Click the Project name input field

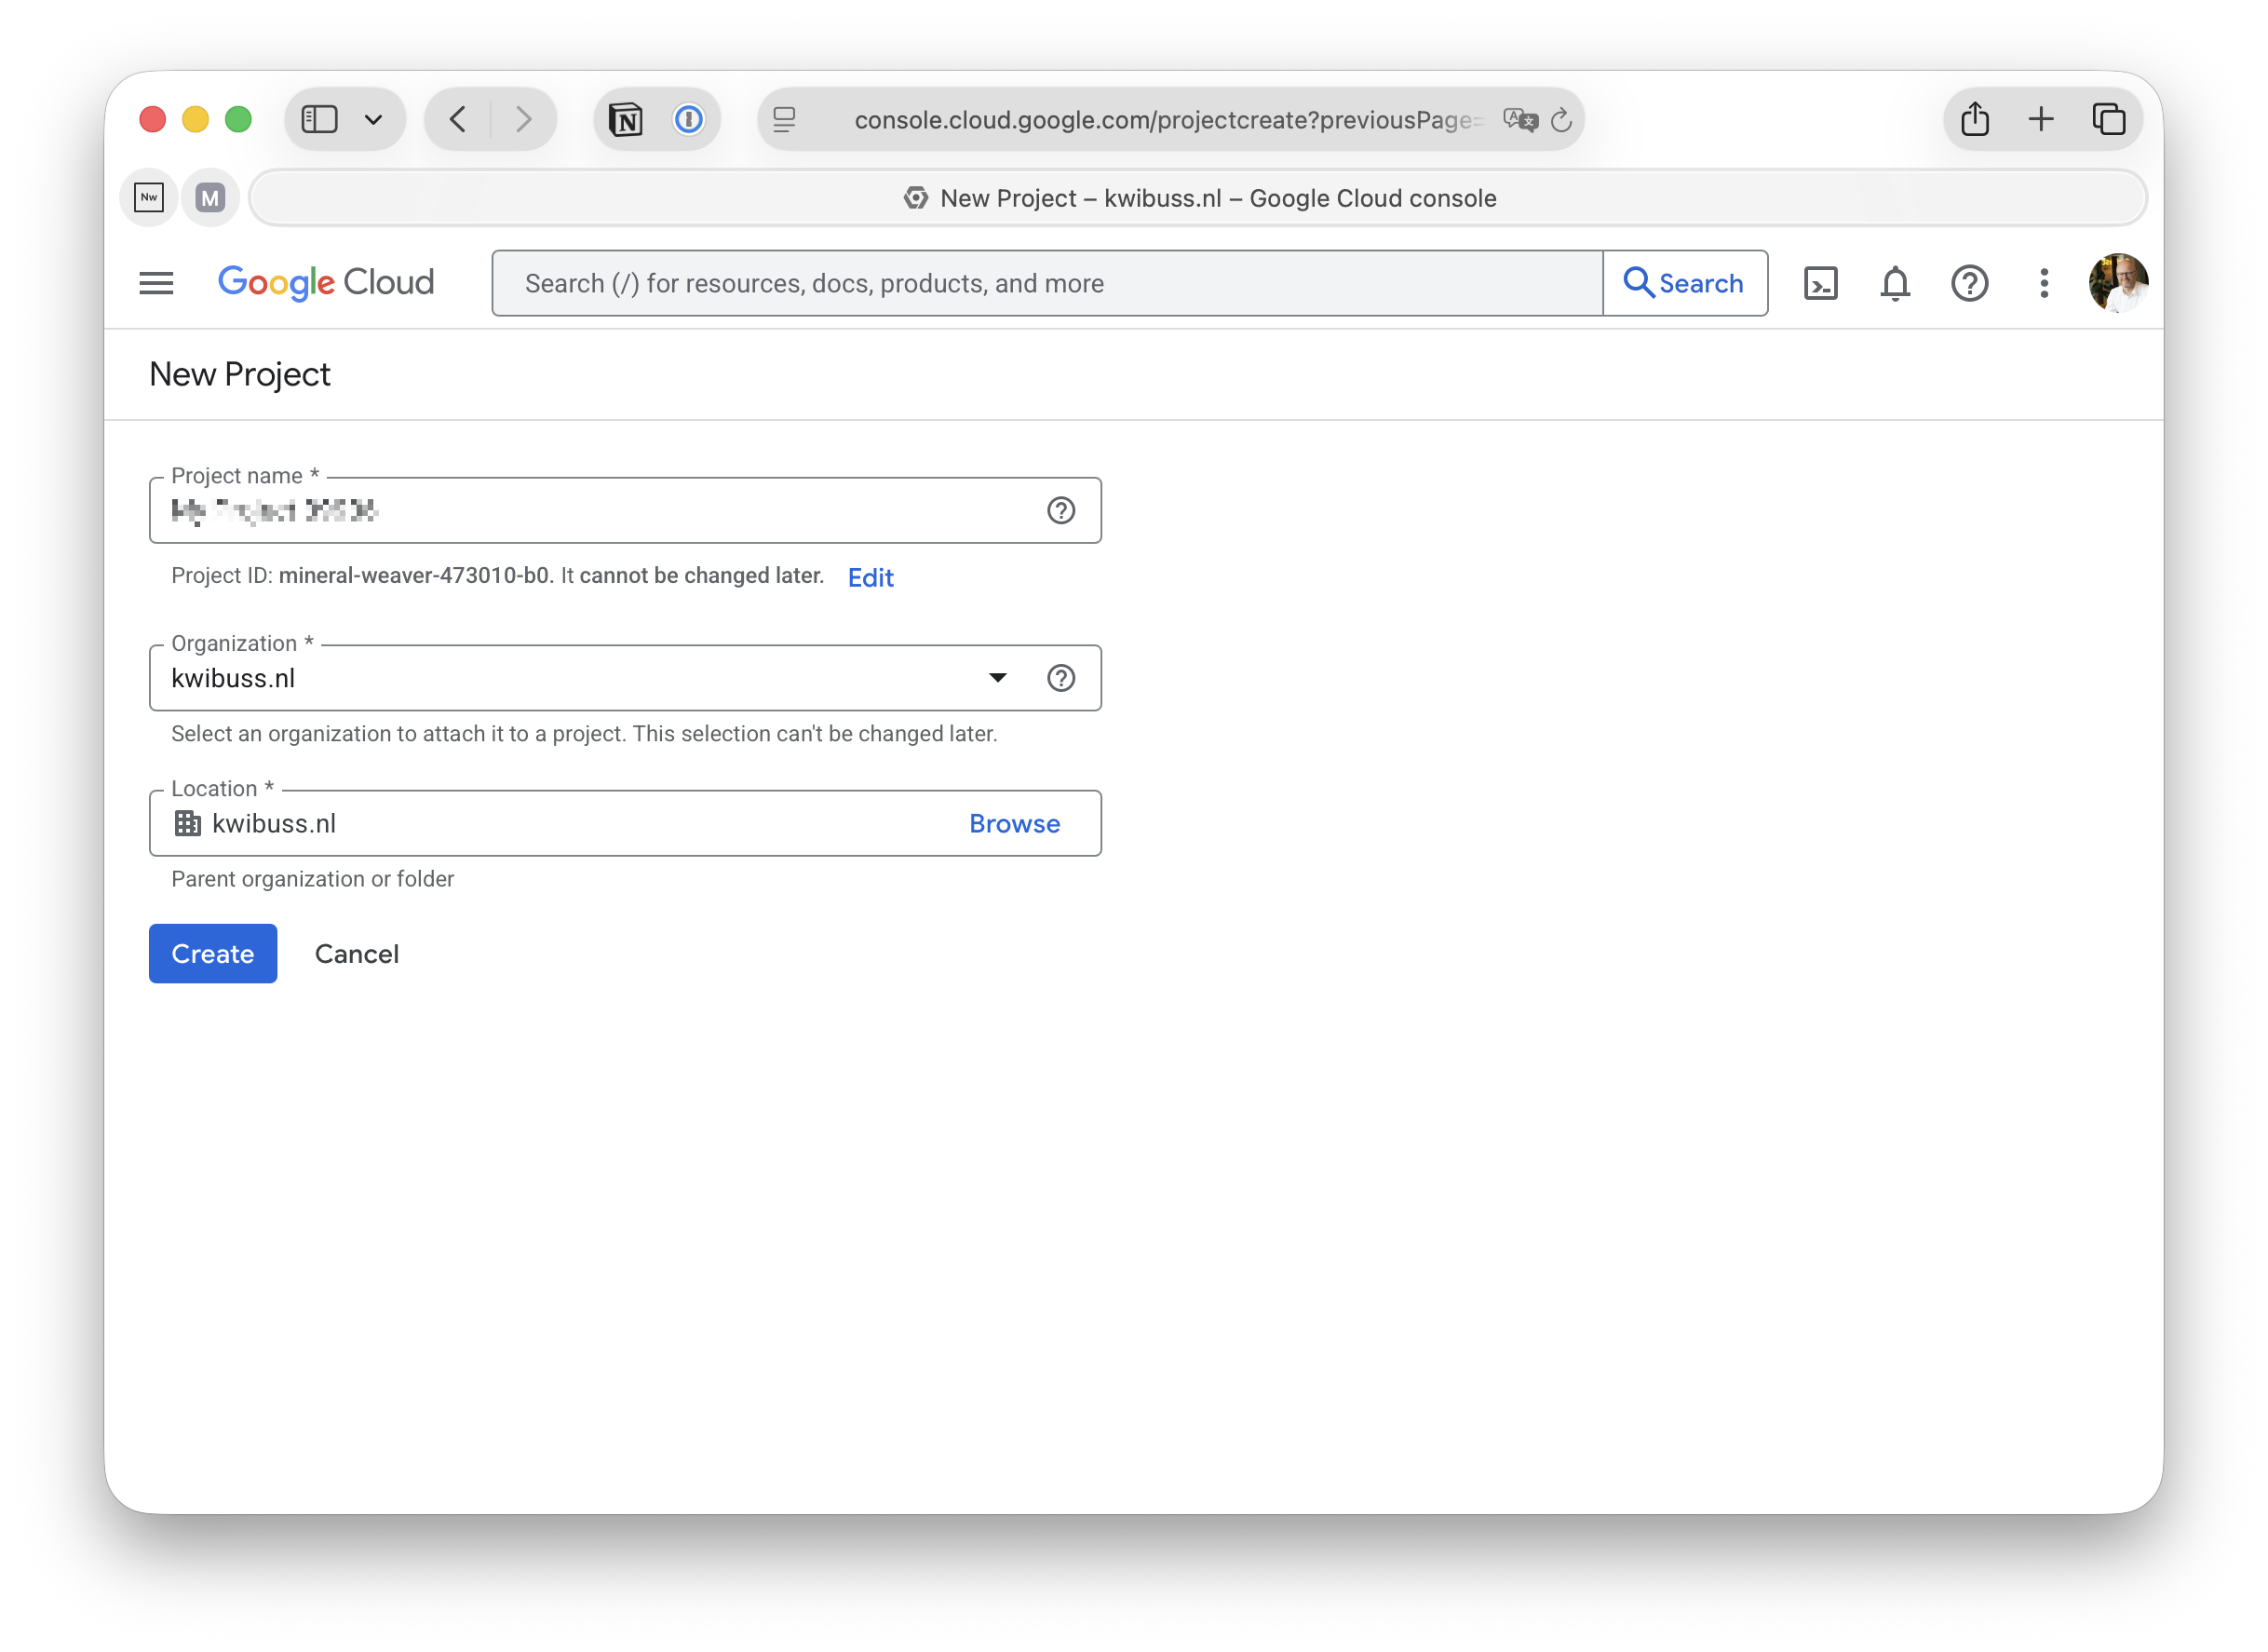tap(600, 511)
